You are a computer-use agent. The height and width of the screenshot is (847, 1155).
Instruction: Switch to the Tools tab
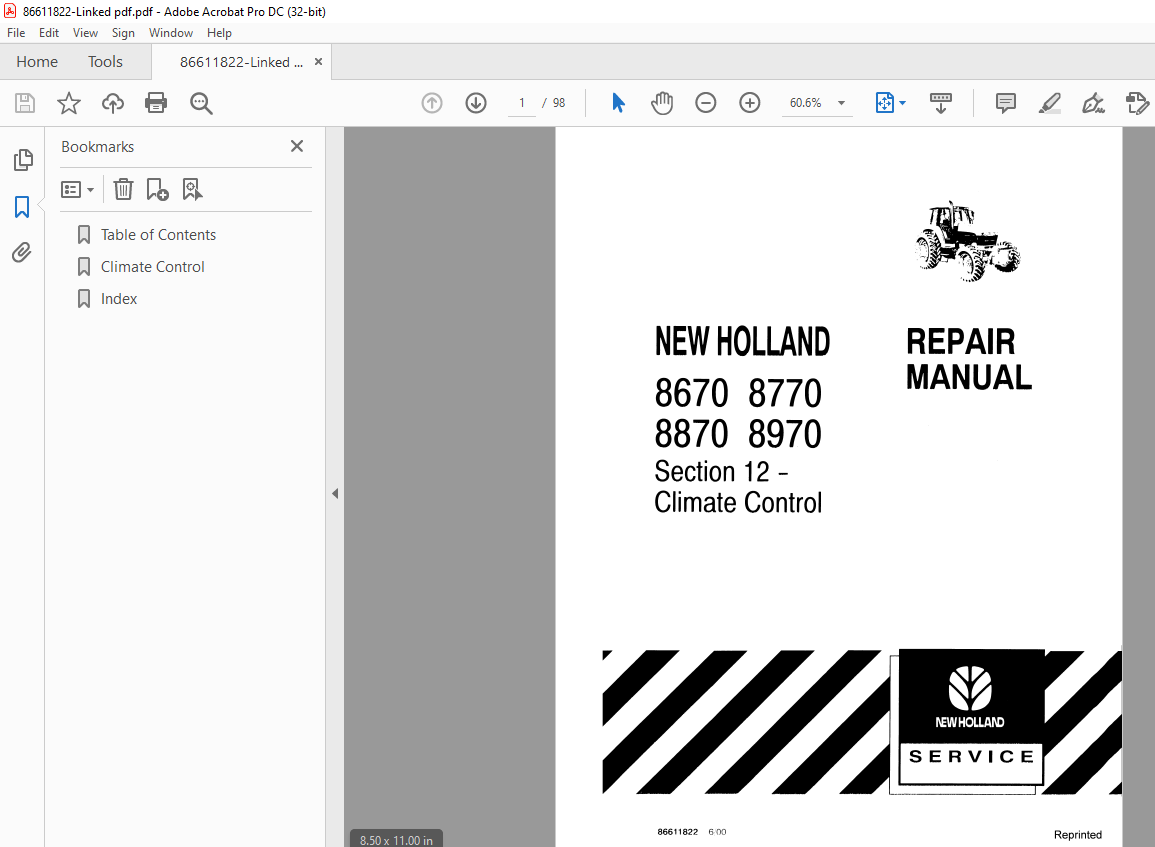coord(105,62)
